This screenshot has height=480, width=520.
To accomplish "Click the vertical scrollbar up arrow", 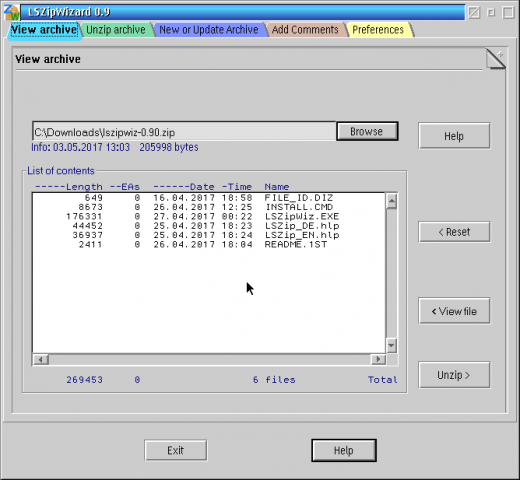I will [392, 201].
